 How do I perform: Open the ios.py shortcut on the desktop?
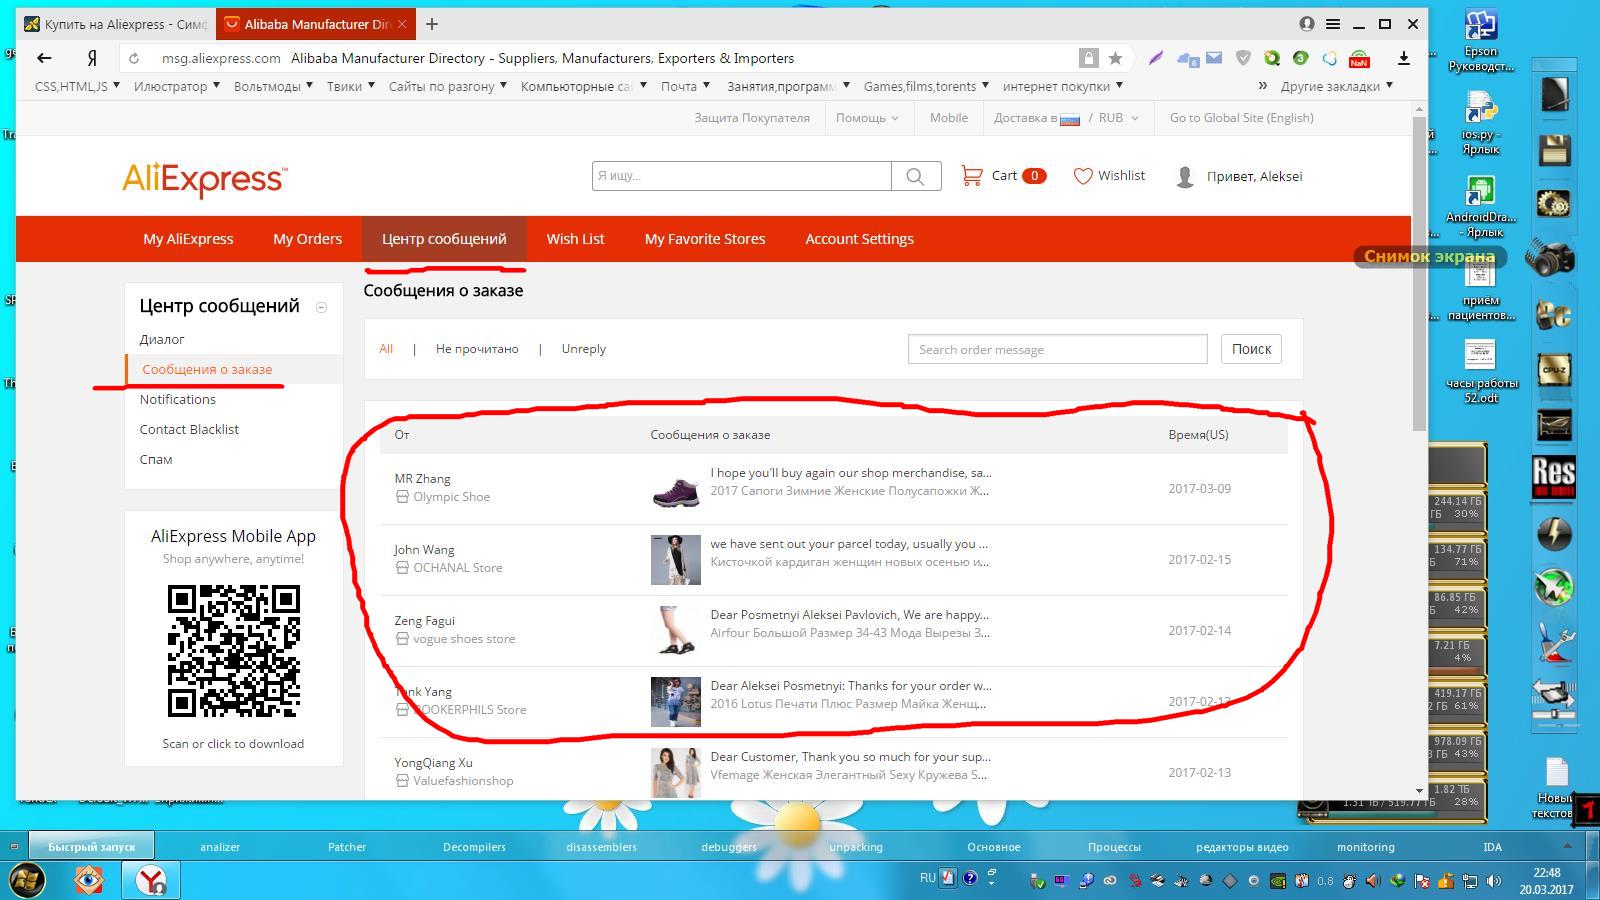[x=1481, y=122]
